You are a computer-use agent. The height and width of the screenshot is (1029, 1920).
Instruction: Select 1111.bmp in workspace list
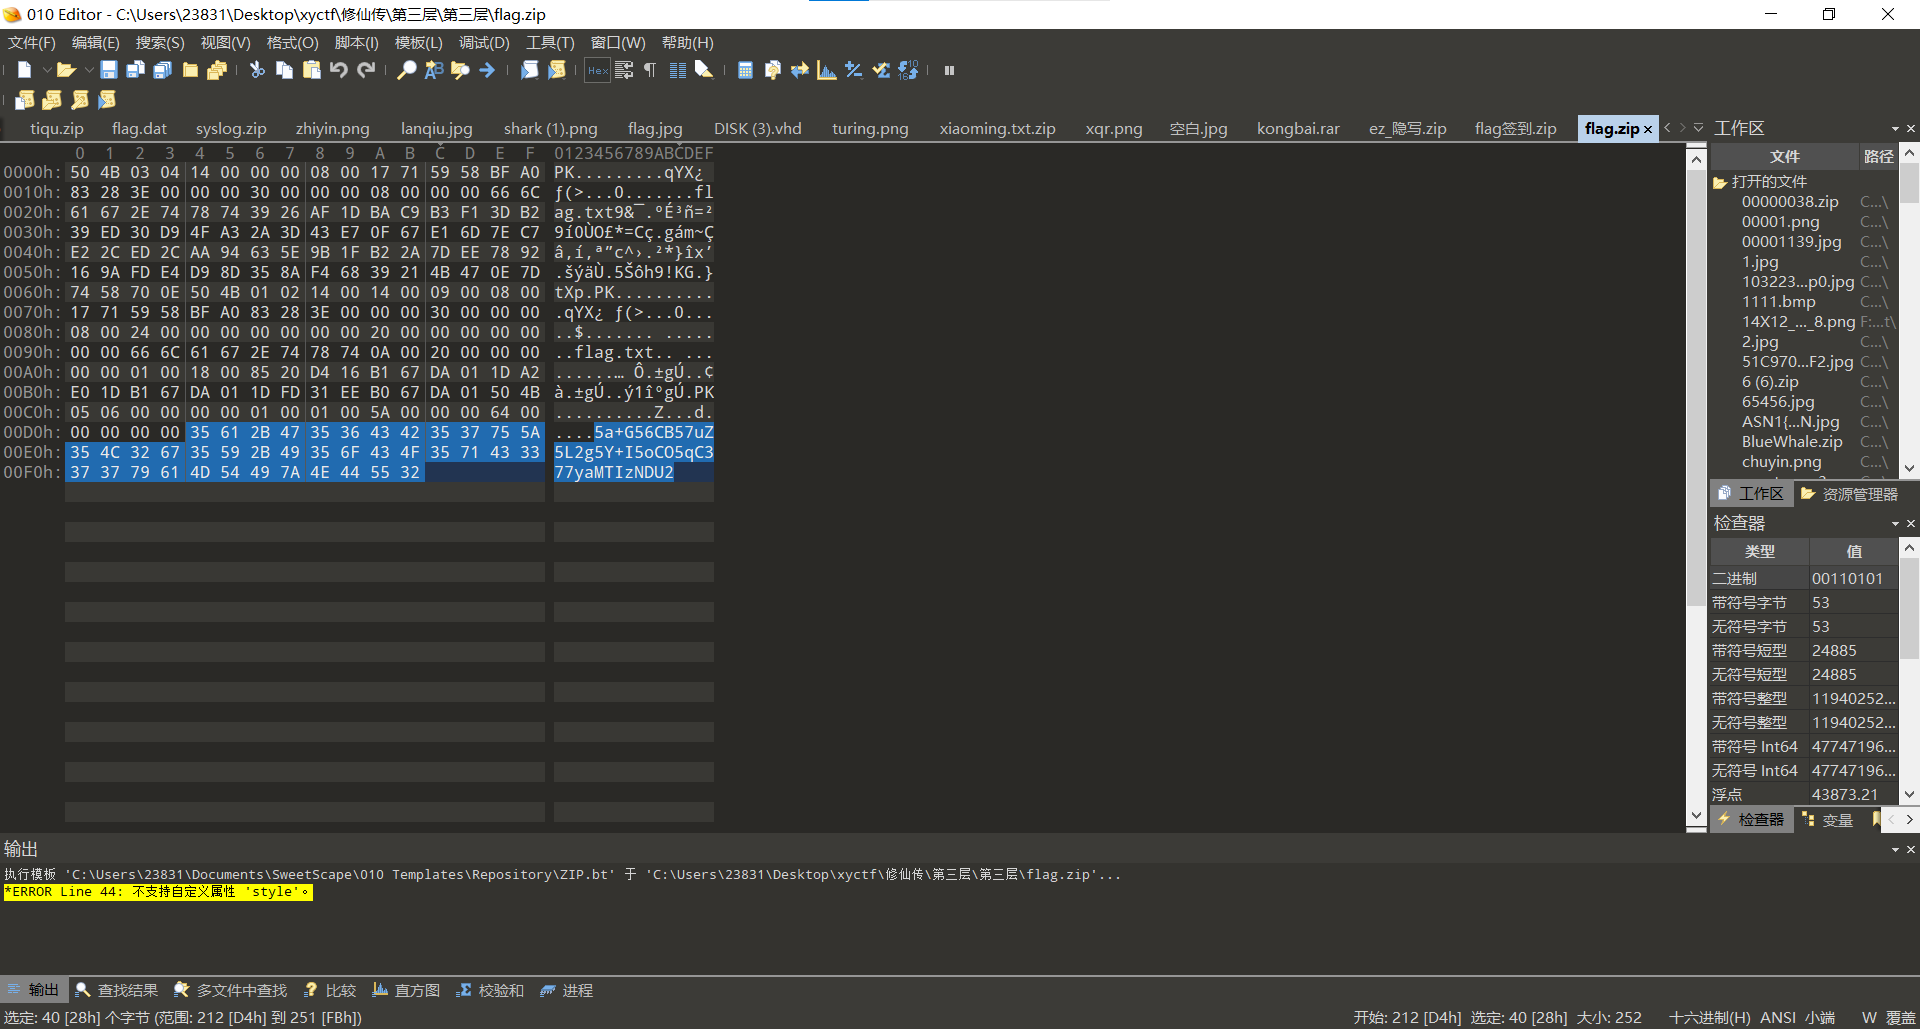1778,302
